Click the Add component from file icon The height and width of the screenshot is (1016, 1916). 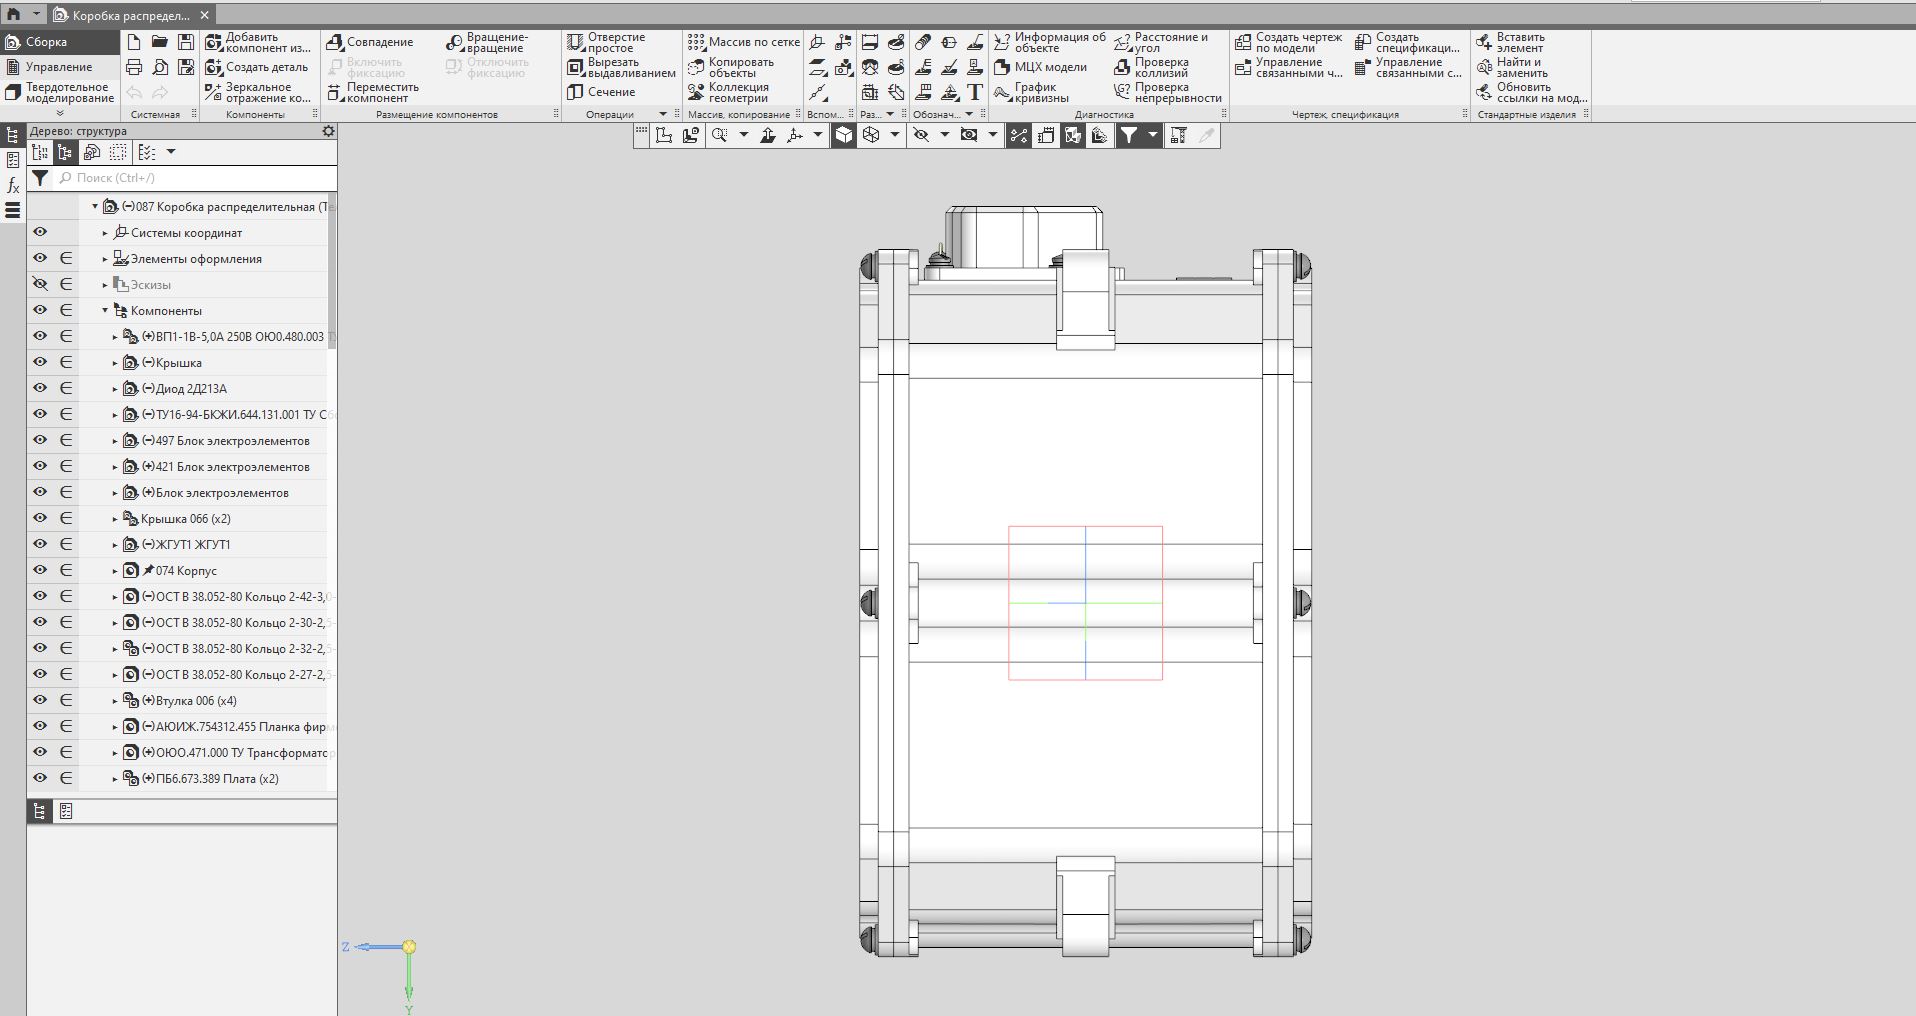pyautogui.click(x=214, y=42)
